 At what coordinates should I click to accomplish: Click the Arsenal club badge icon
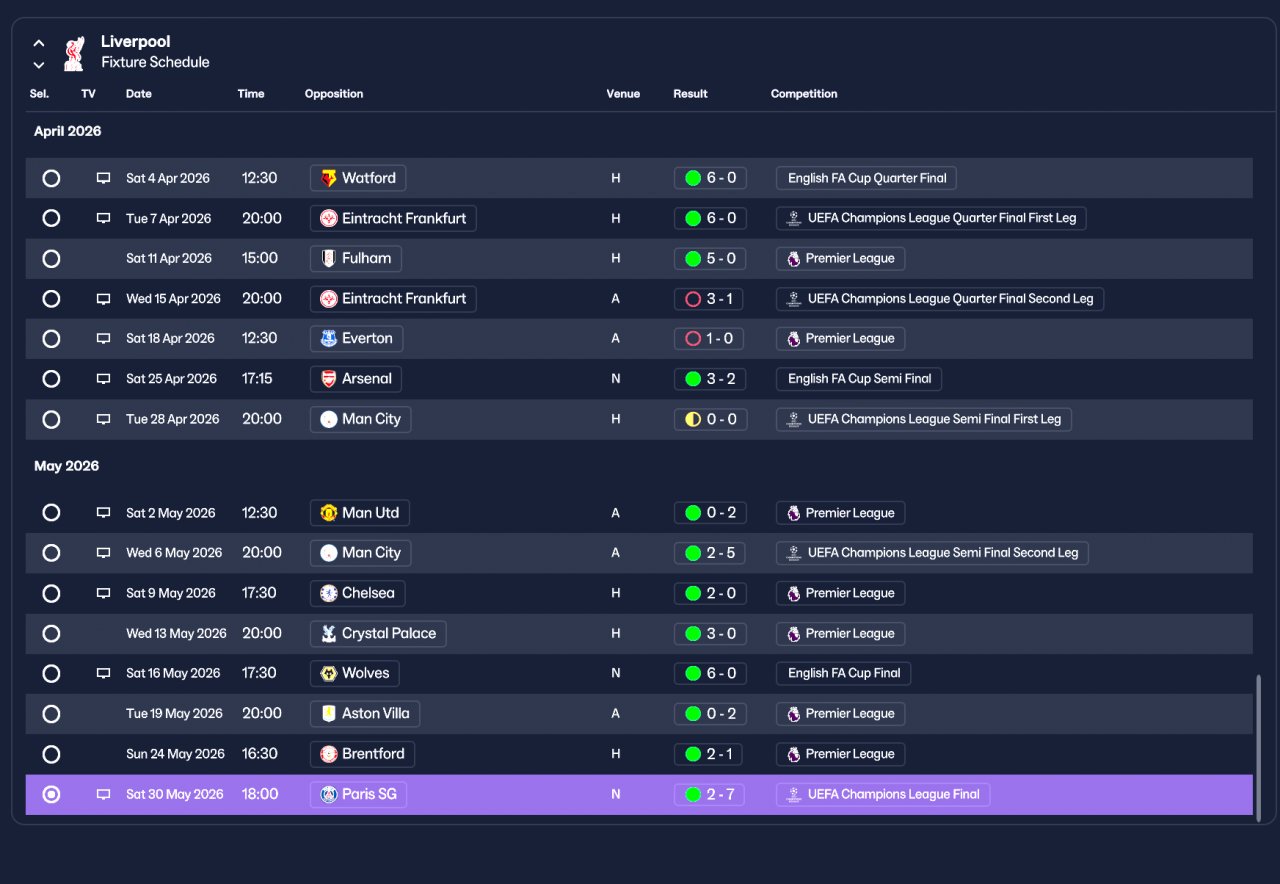329,379
